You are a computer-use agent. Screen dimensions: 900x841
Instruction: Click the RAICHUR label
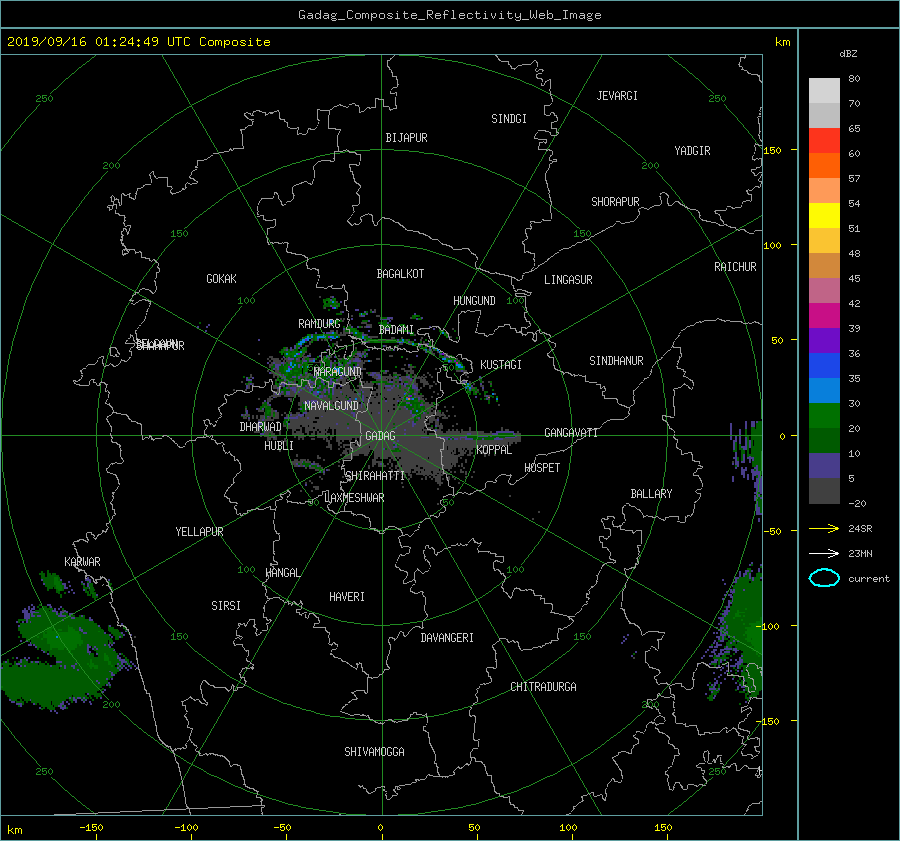(x=735, y=267)
